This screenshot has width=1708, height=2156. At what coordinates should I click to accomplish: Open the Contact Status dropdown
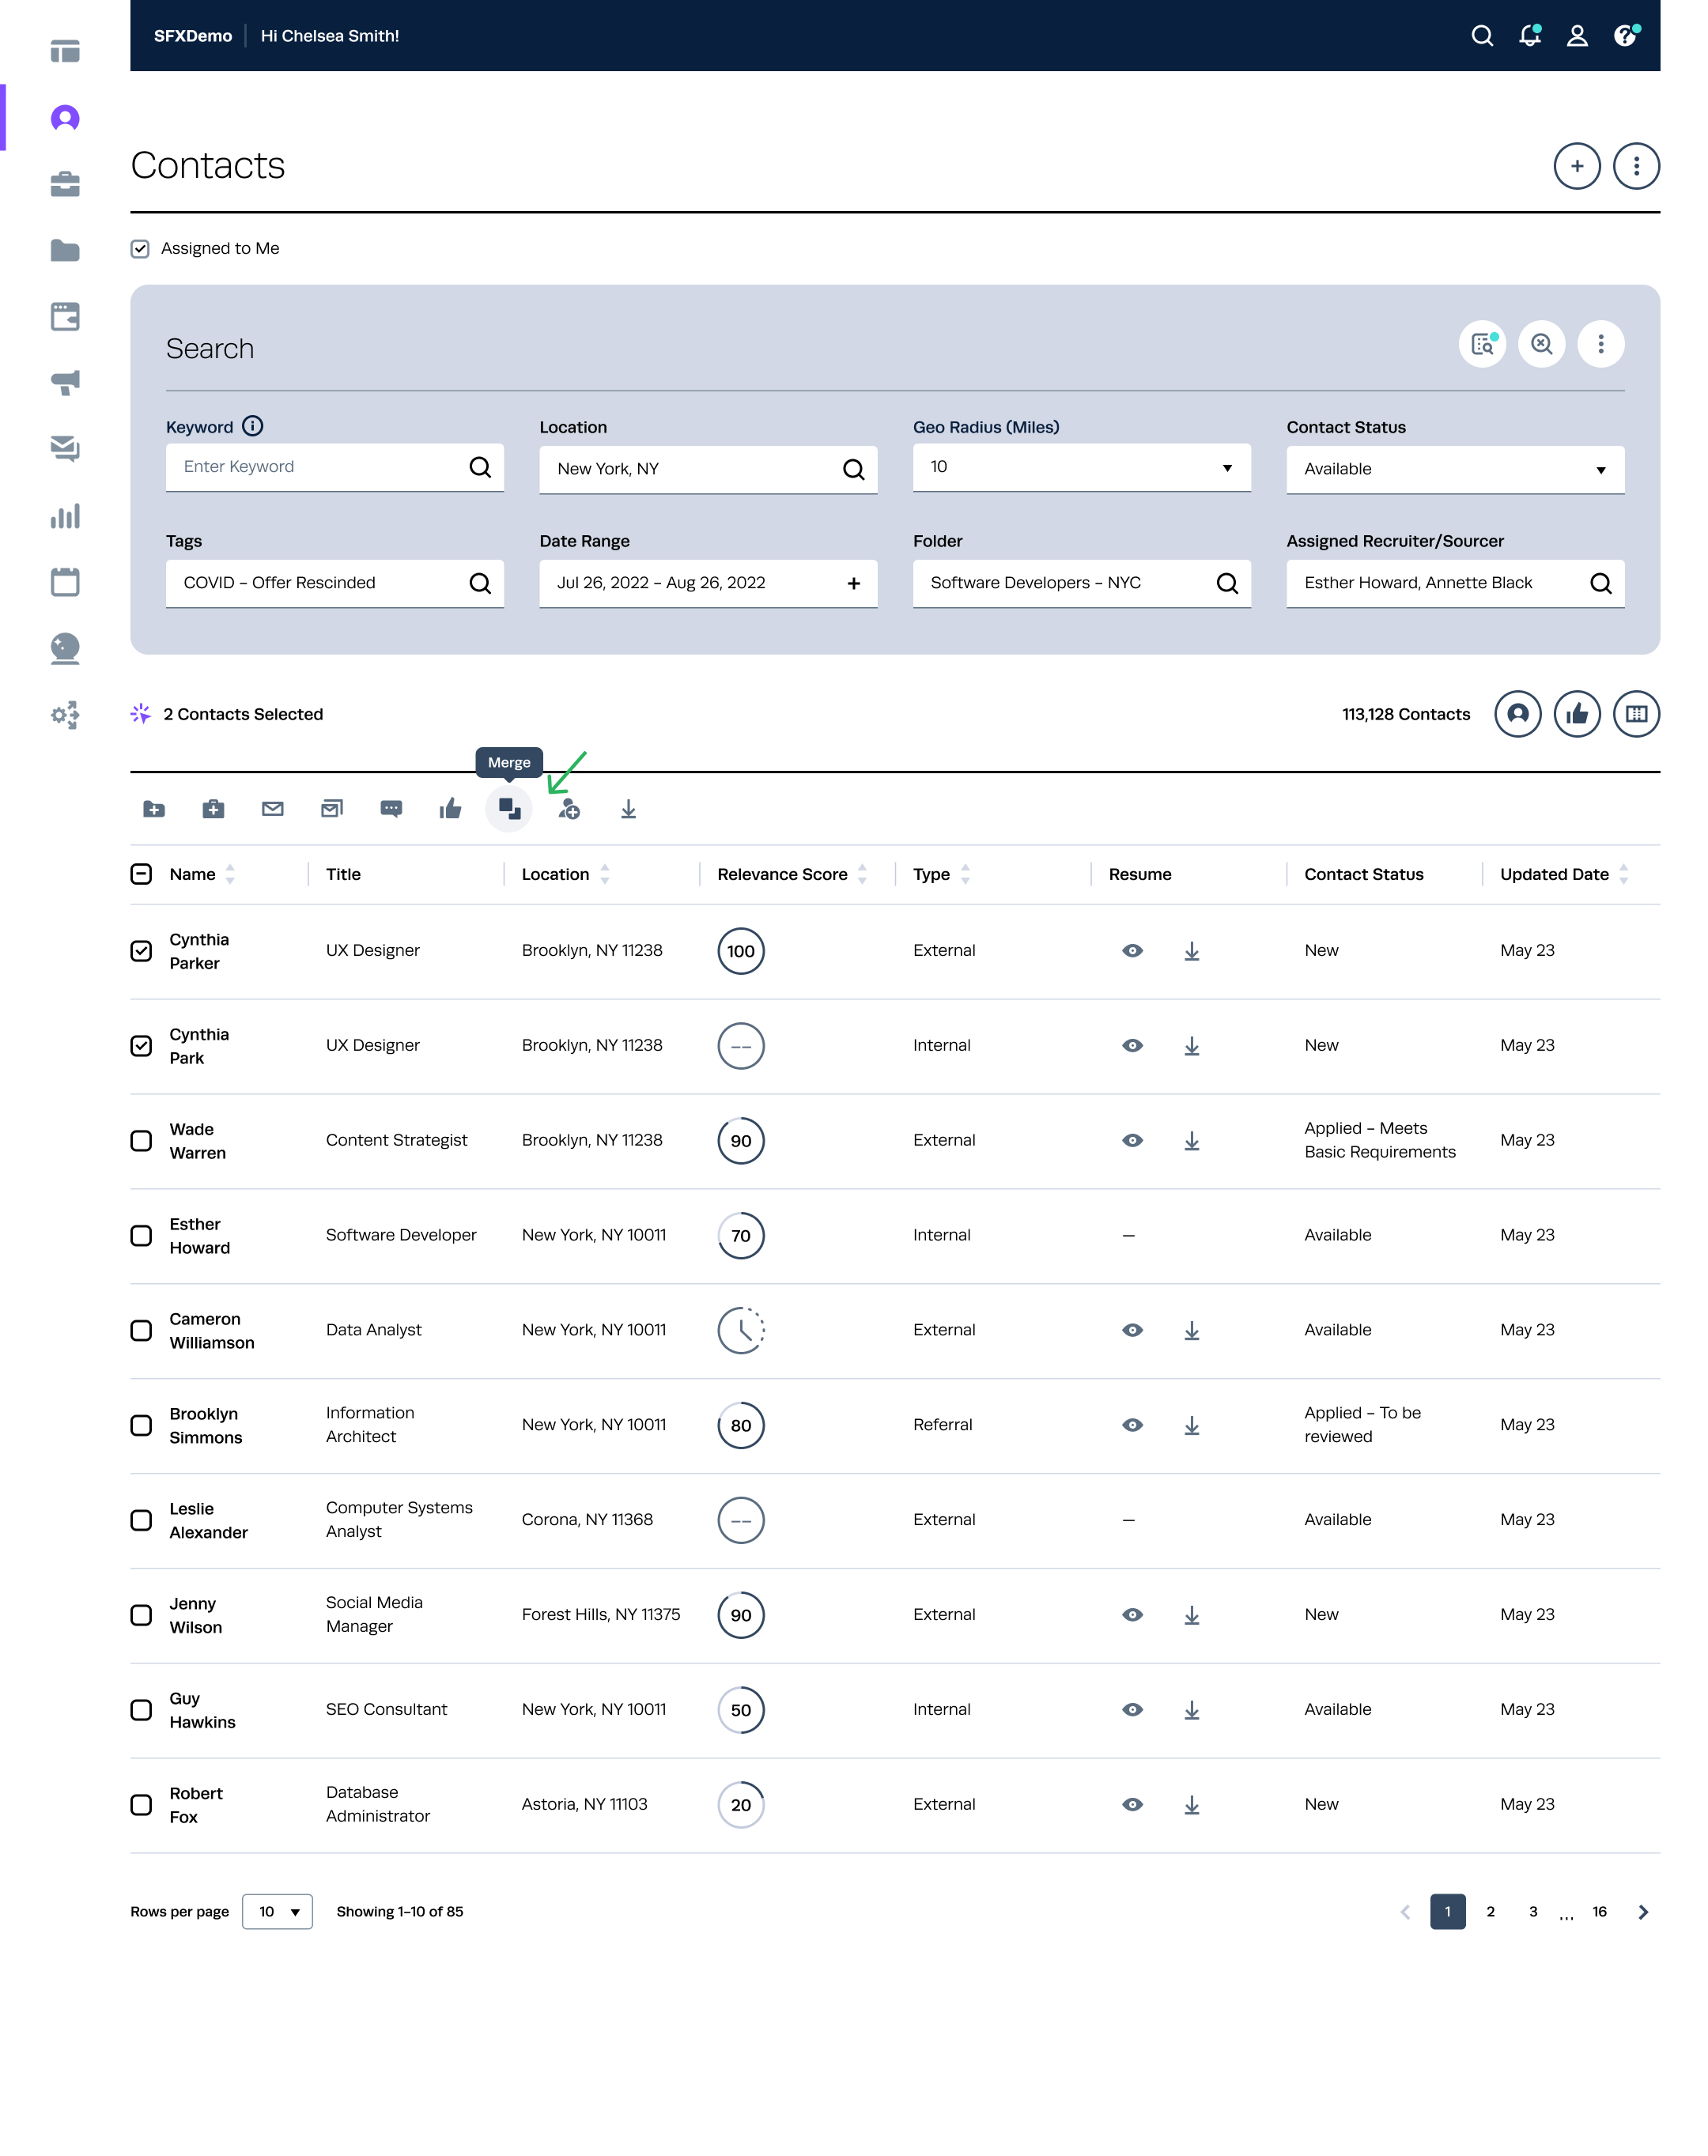pyautogui.click(x=1454, y=470)
